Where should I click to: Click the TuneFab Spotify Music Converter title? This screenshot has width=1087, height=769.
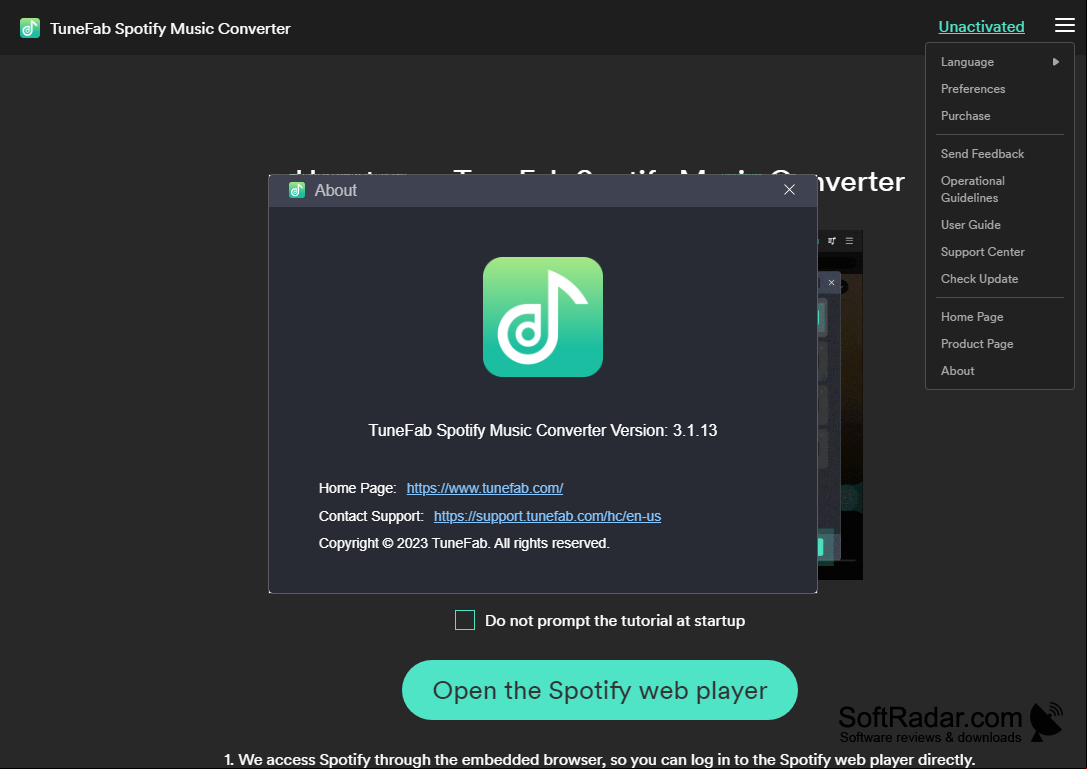point(170,28)
